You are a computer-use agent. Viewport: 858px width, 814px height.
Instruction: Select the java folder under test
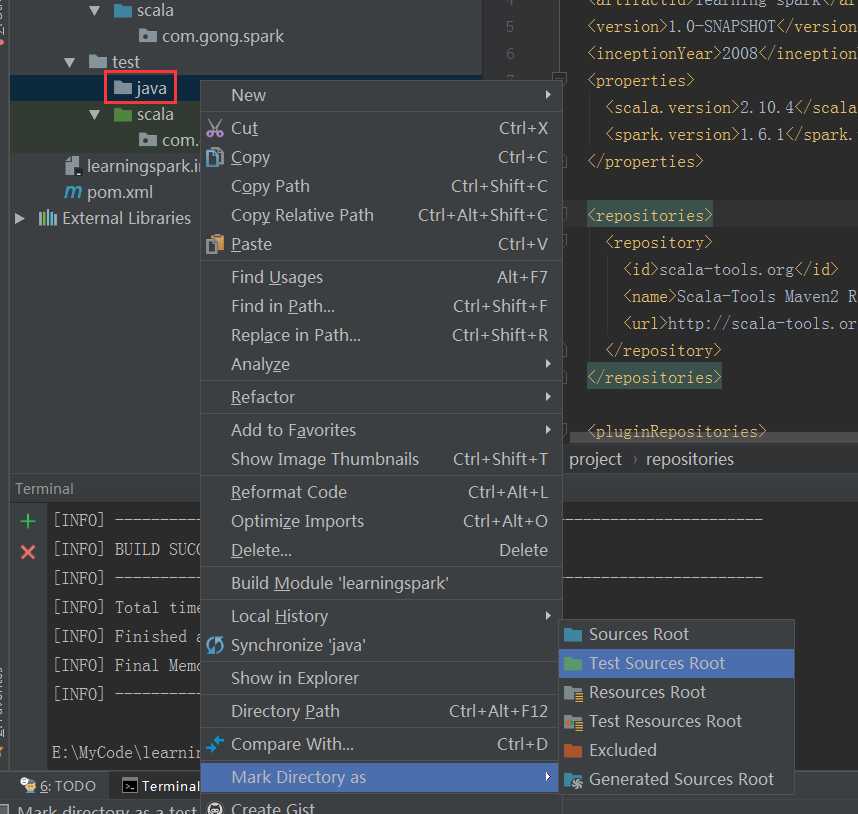141,88
